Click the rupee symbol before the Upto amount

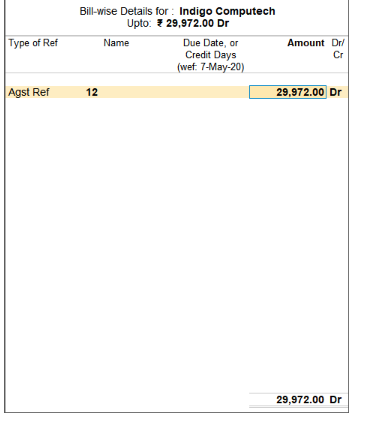160,23
